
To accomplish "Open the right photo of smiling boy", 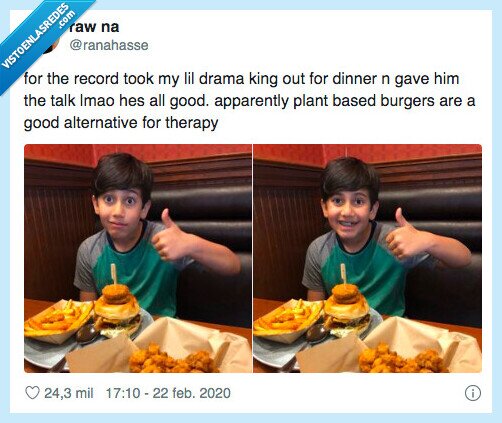I will tap(367, 258).
